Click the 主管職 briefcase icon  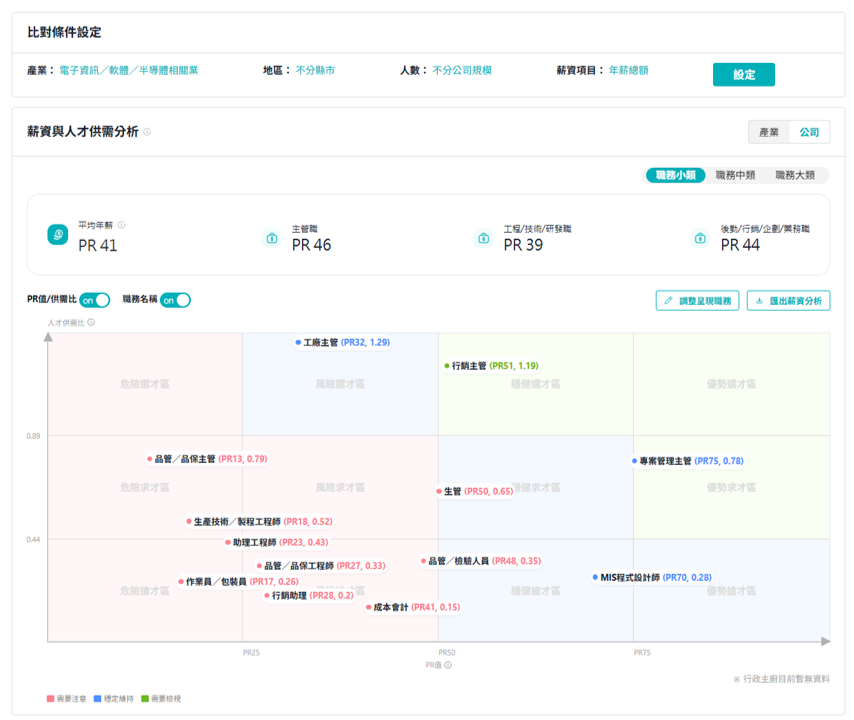(x=271, y=238)
